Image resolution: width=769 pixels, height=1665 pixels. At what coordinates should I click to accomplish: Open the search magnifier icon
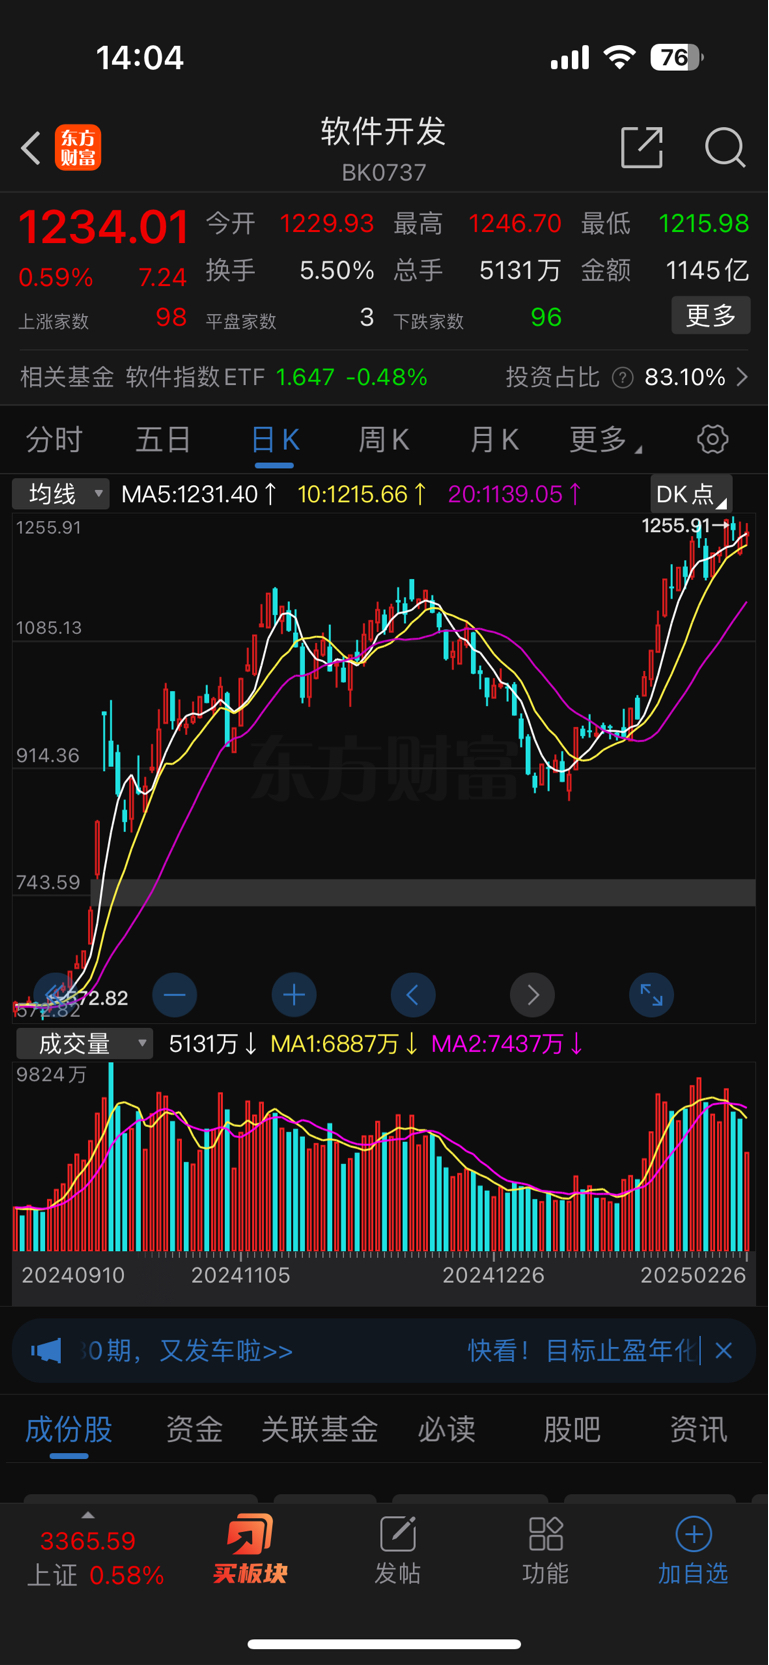click(725, 148)
